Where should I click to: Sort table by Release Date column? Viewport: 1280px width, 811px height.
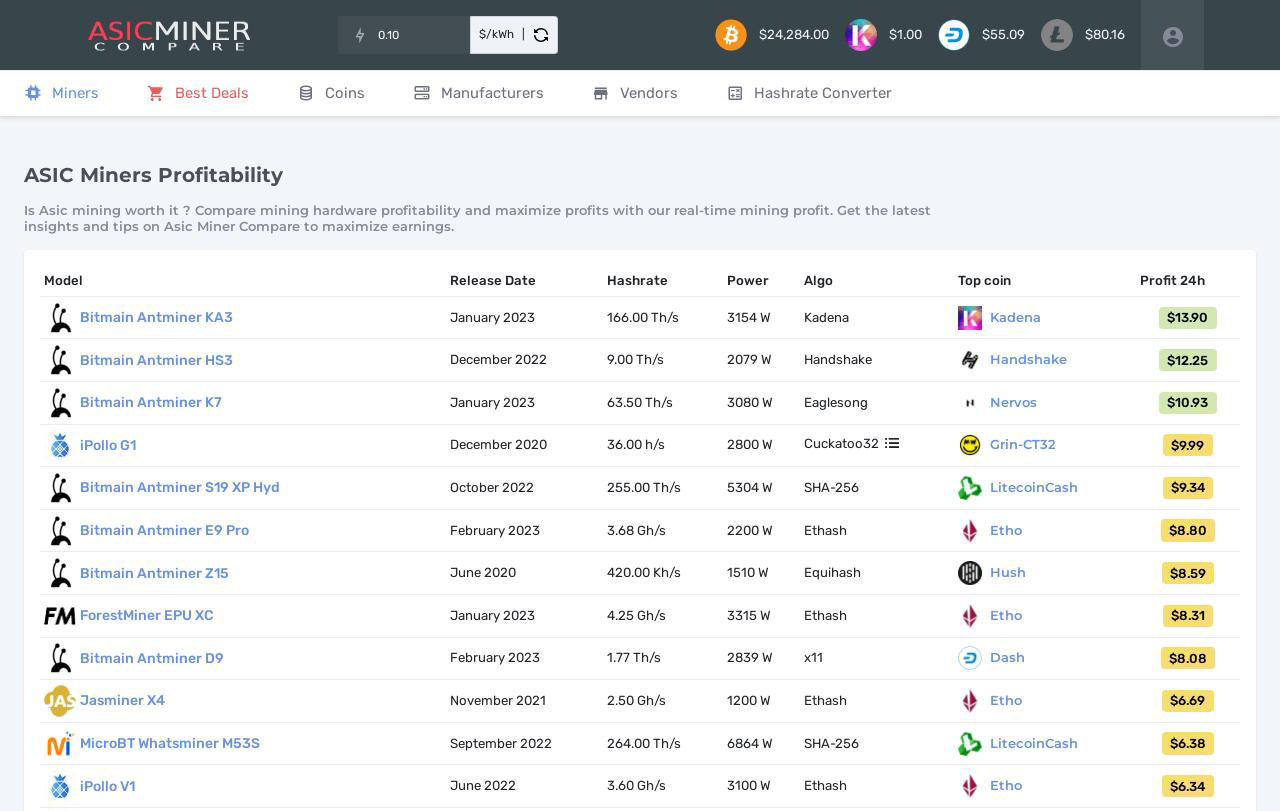tap(492, 281)
